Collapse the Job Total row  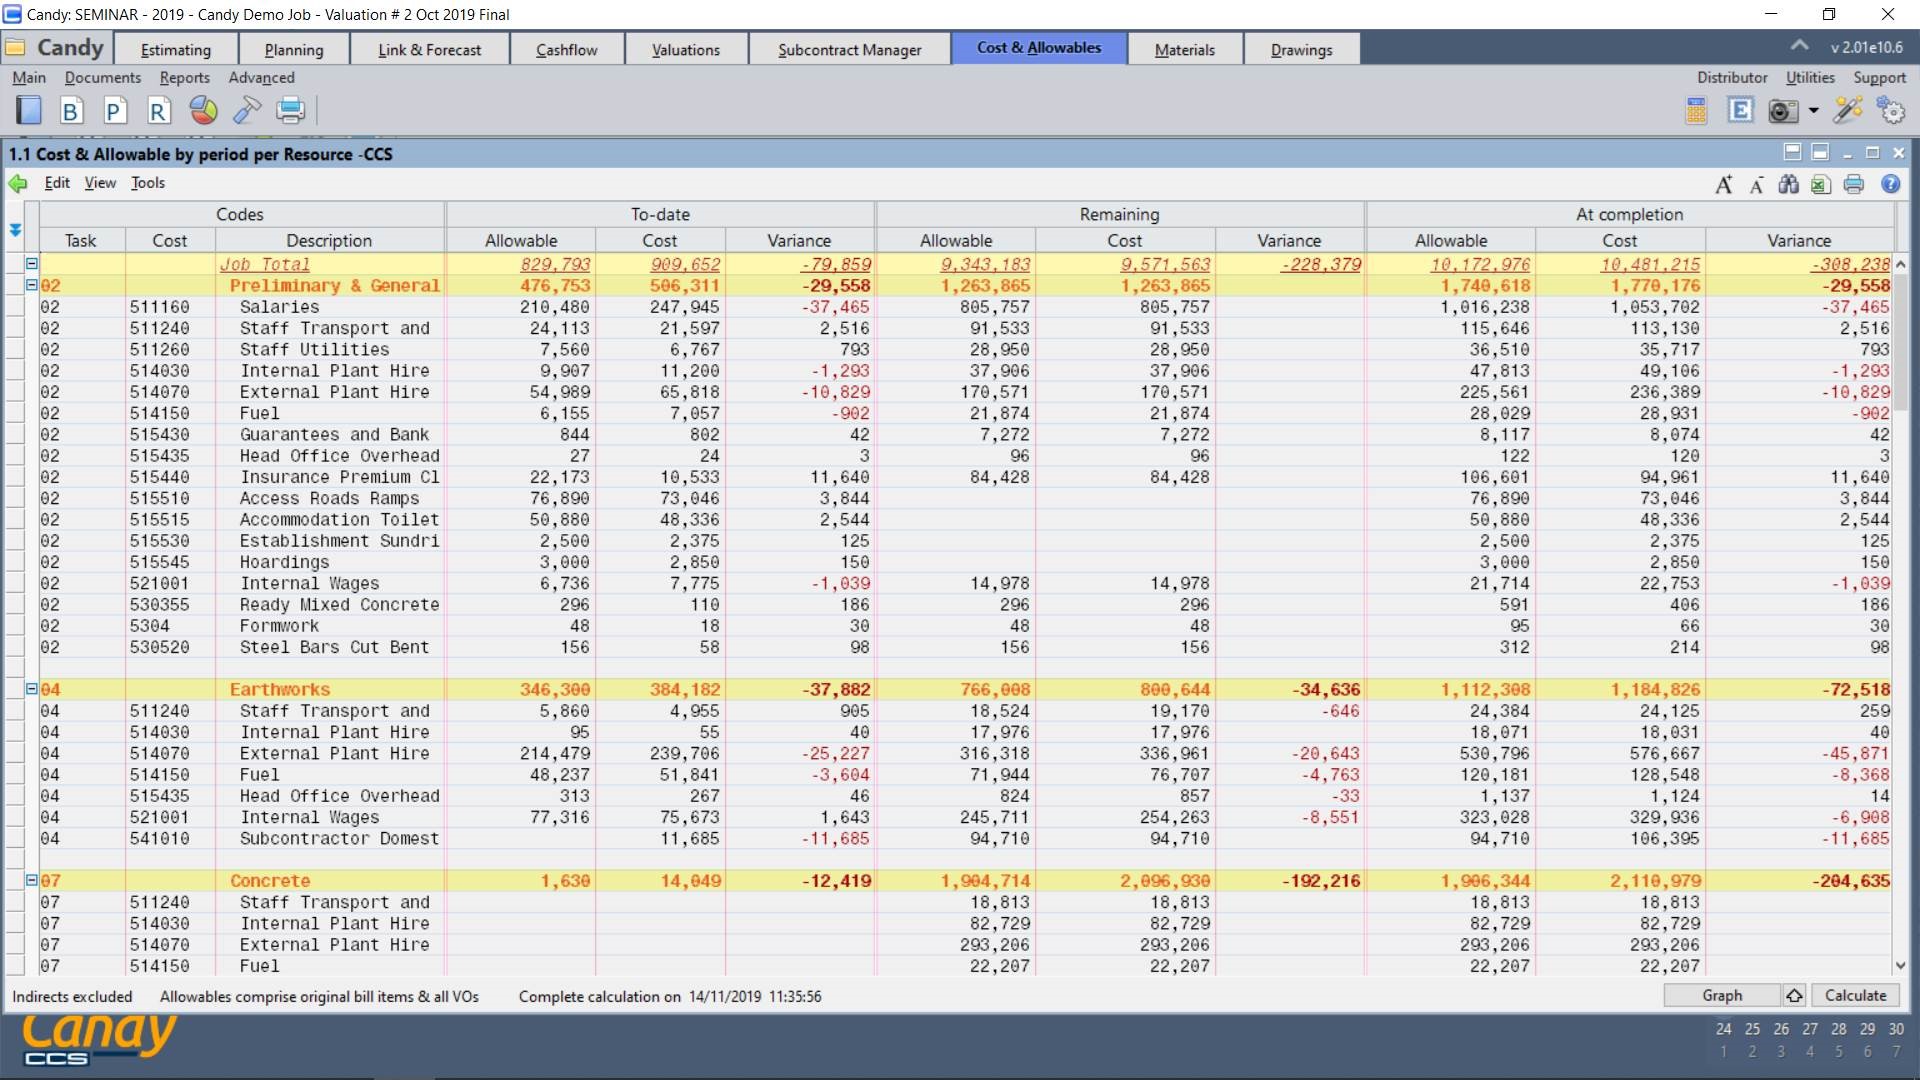coord(32,264)
